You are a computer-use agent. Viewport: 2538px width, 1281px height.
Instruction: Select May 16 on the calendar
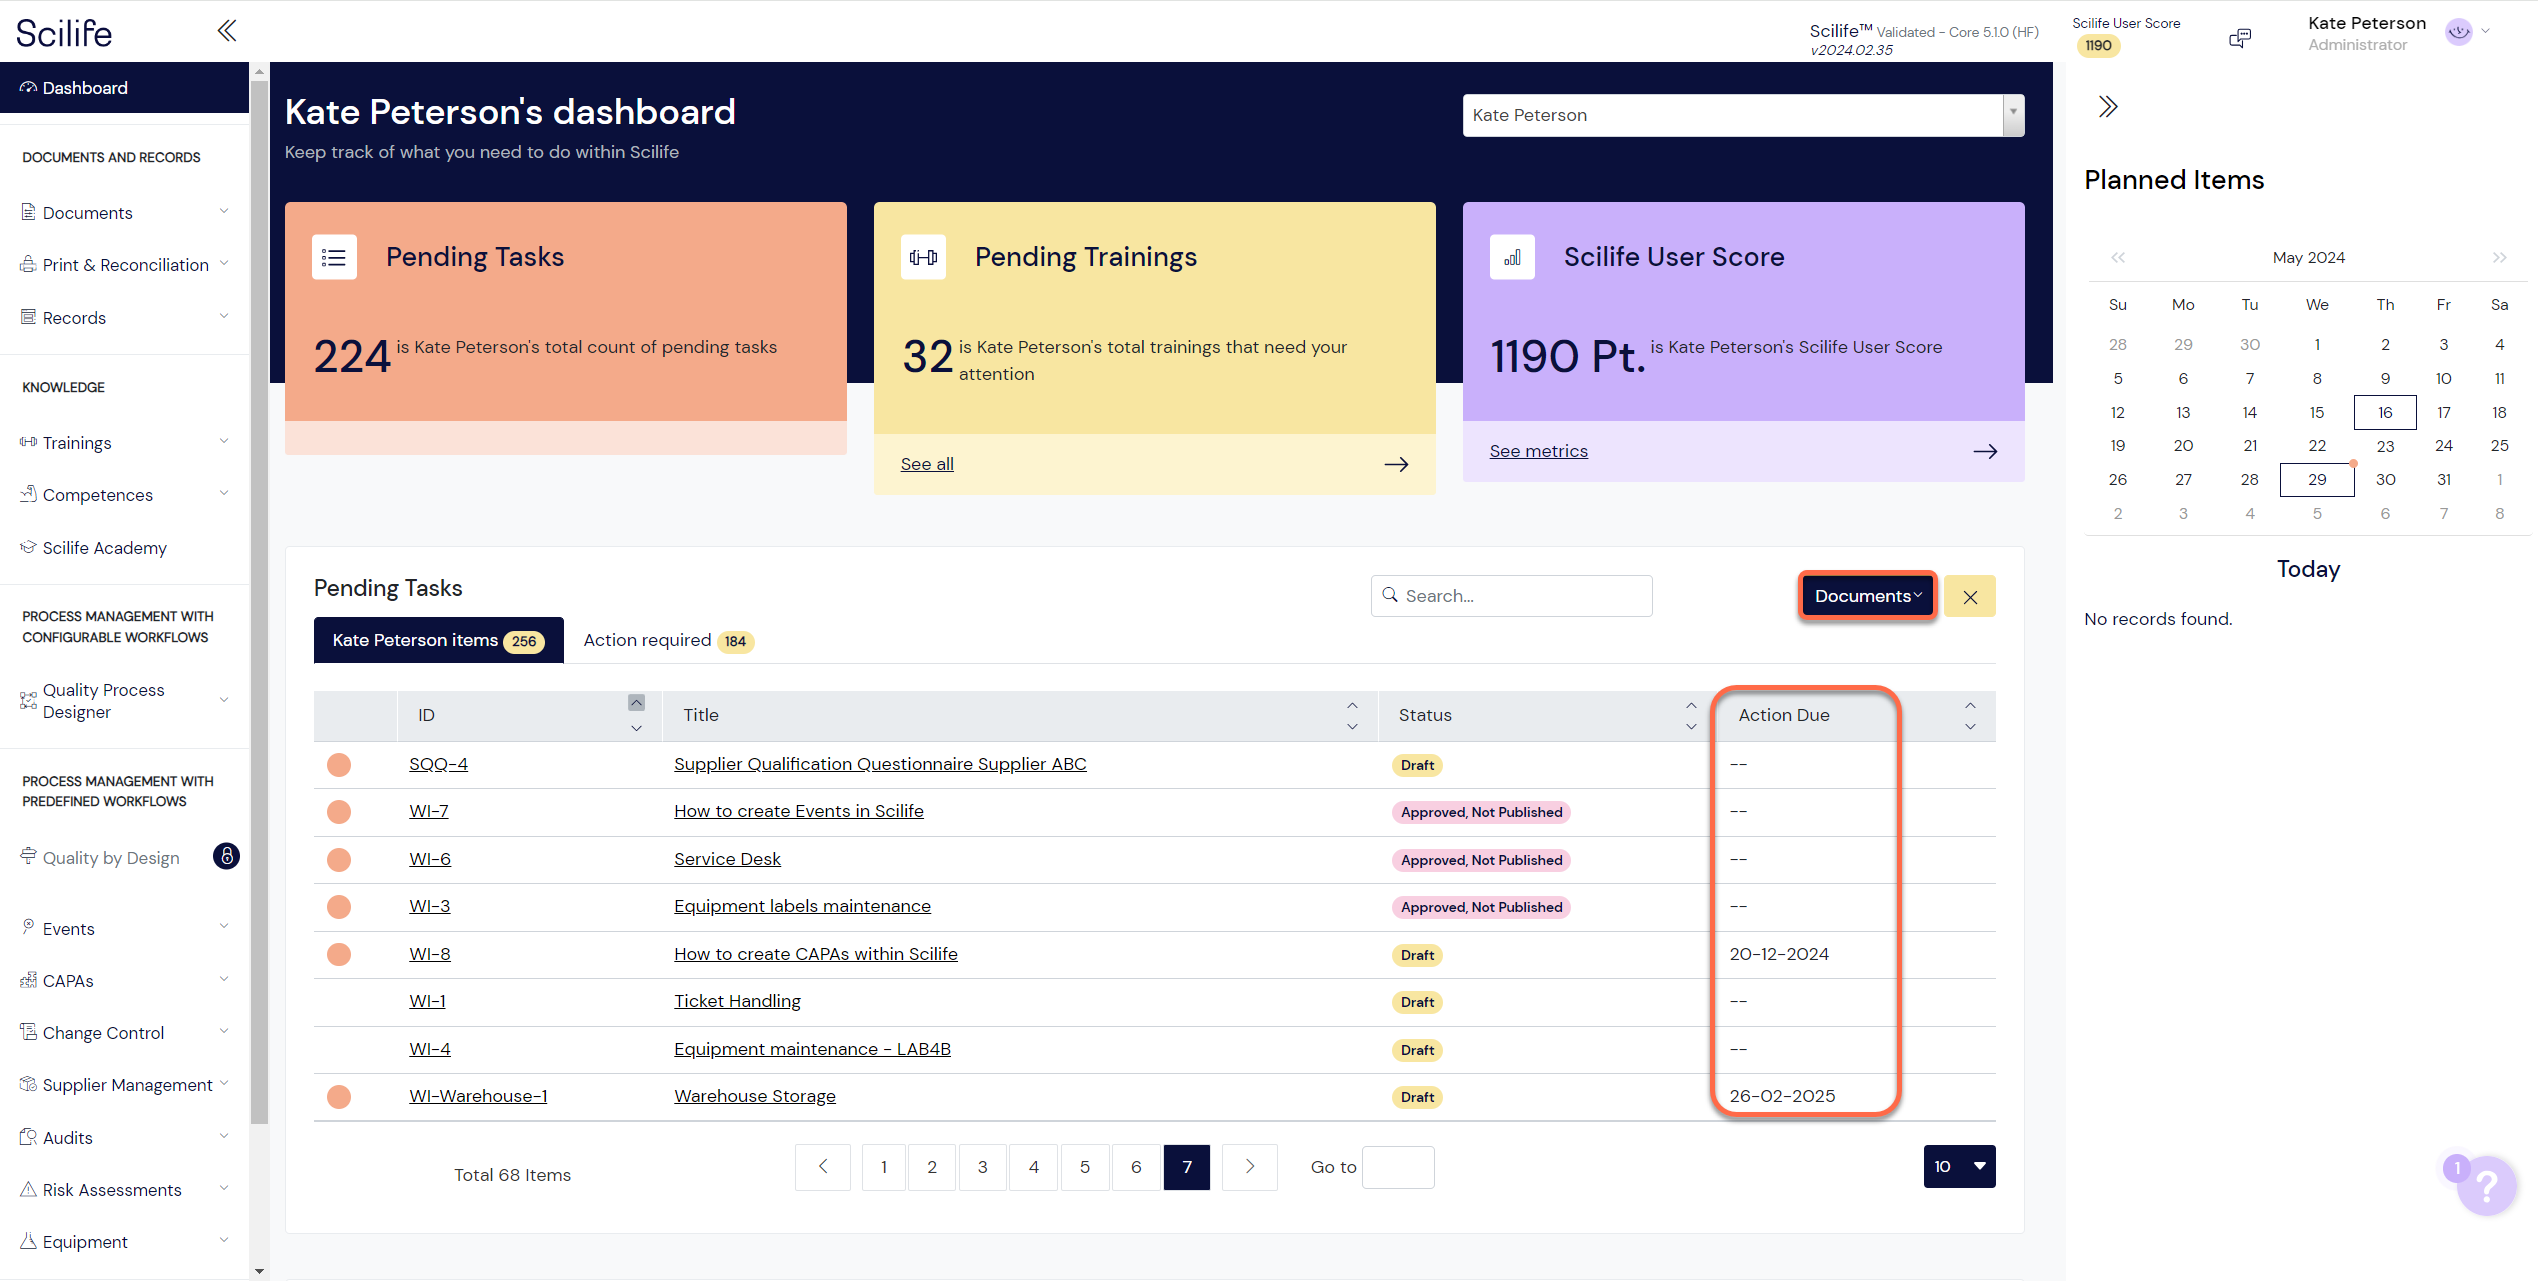click(x=2385, y=412)
